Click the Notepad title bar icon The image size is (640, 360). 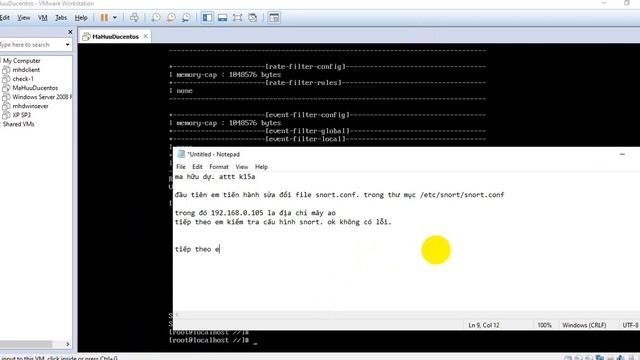click(181, 154)
